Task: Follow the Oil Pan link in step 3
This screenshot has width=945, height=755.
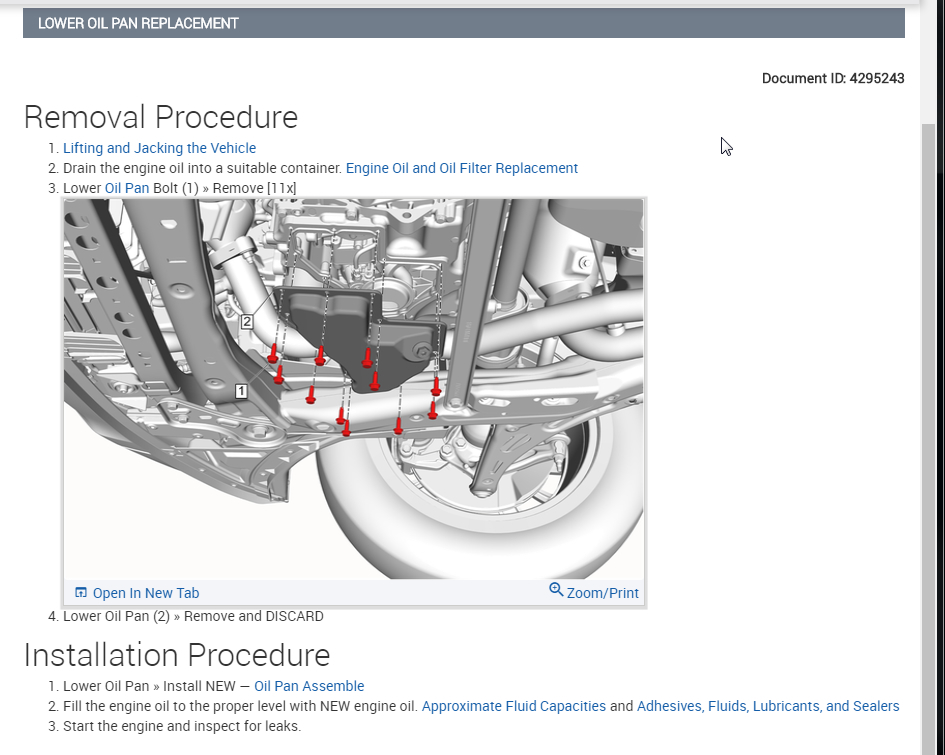Action: click(127, 188)
